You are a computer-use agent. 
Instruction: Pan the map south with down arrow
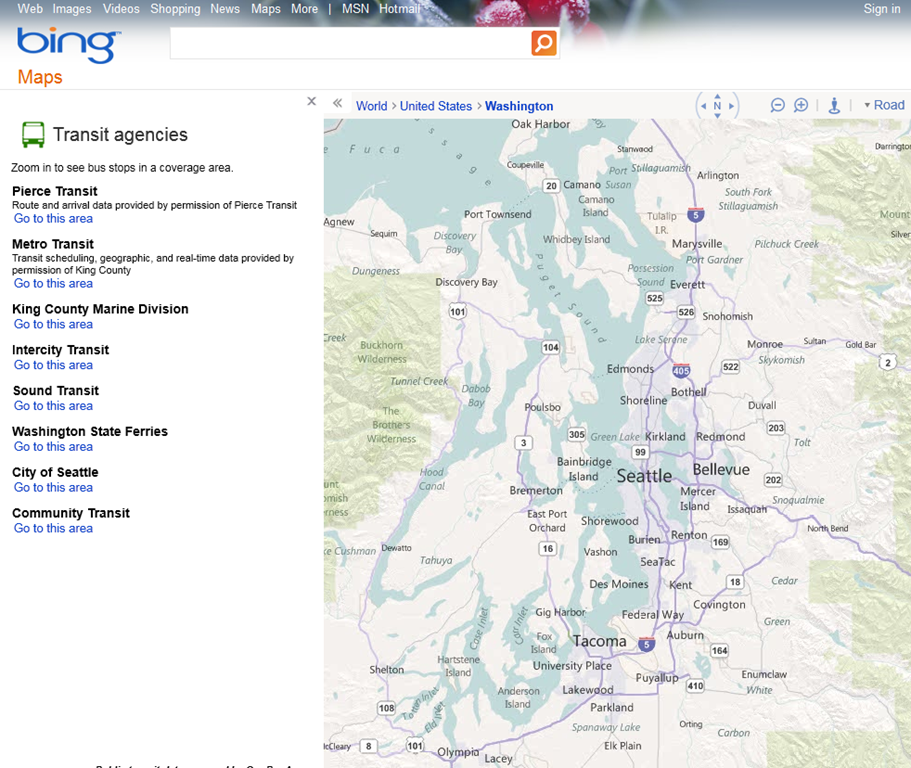(x=718, y=116)
